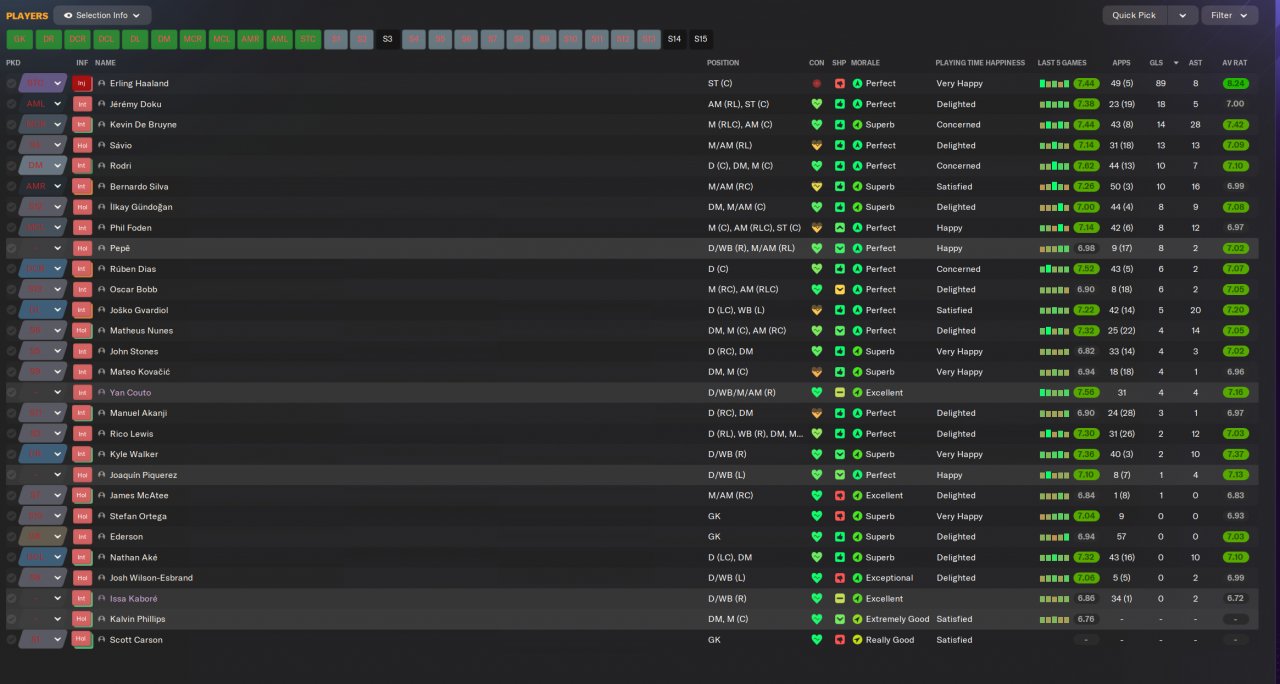Open Jérémy Doku's AML position dropdown

[43, 104]
